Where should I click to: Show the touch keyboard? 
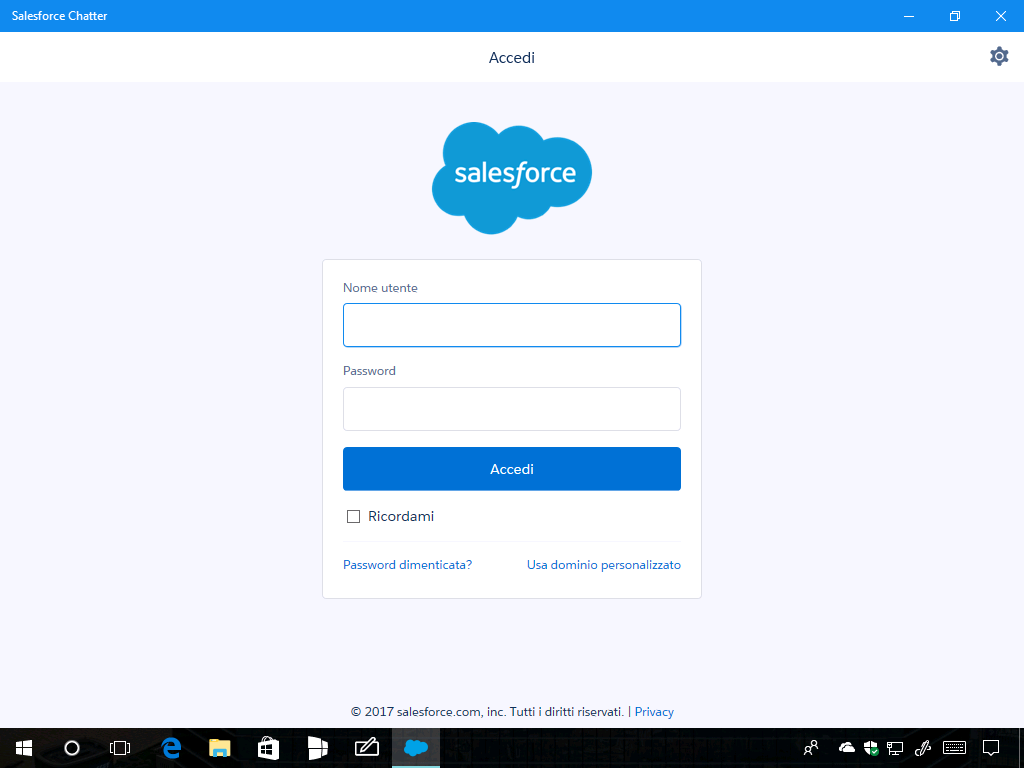pyautogui.click(x=954, y=748)
